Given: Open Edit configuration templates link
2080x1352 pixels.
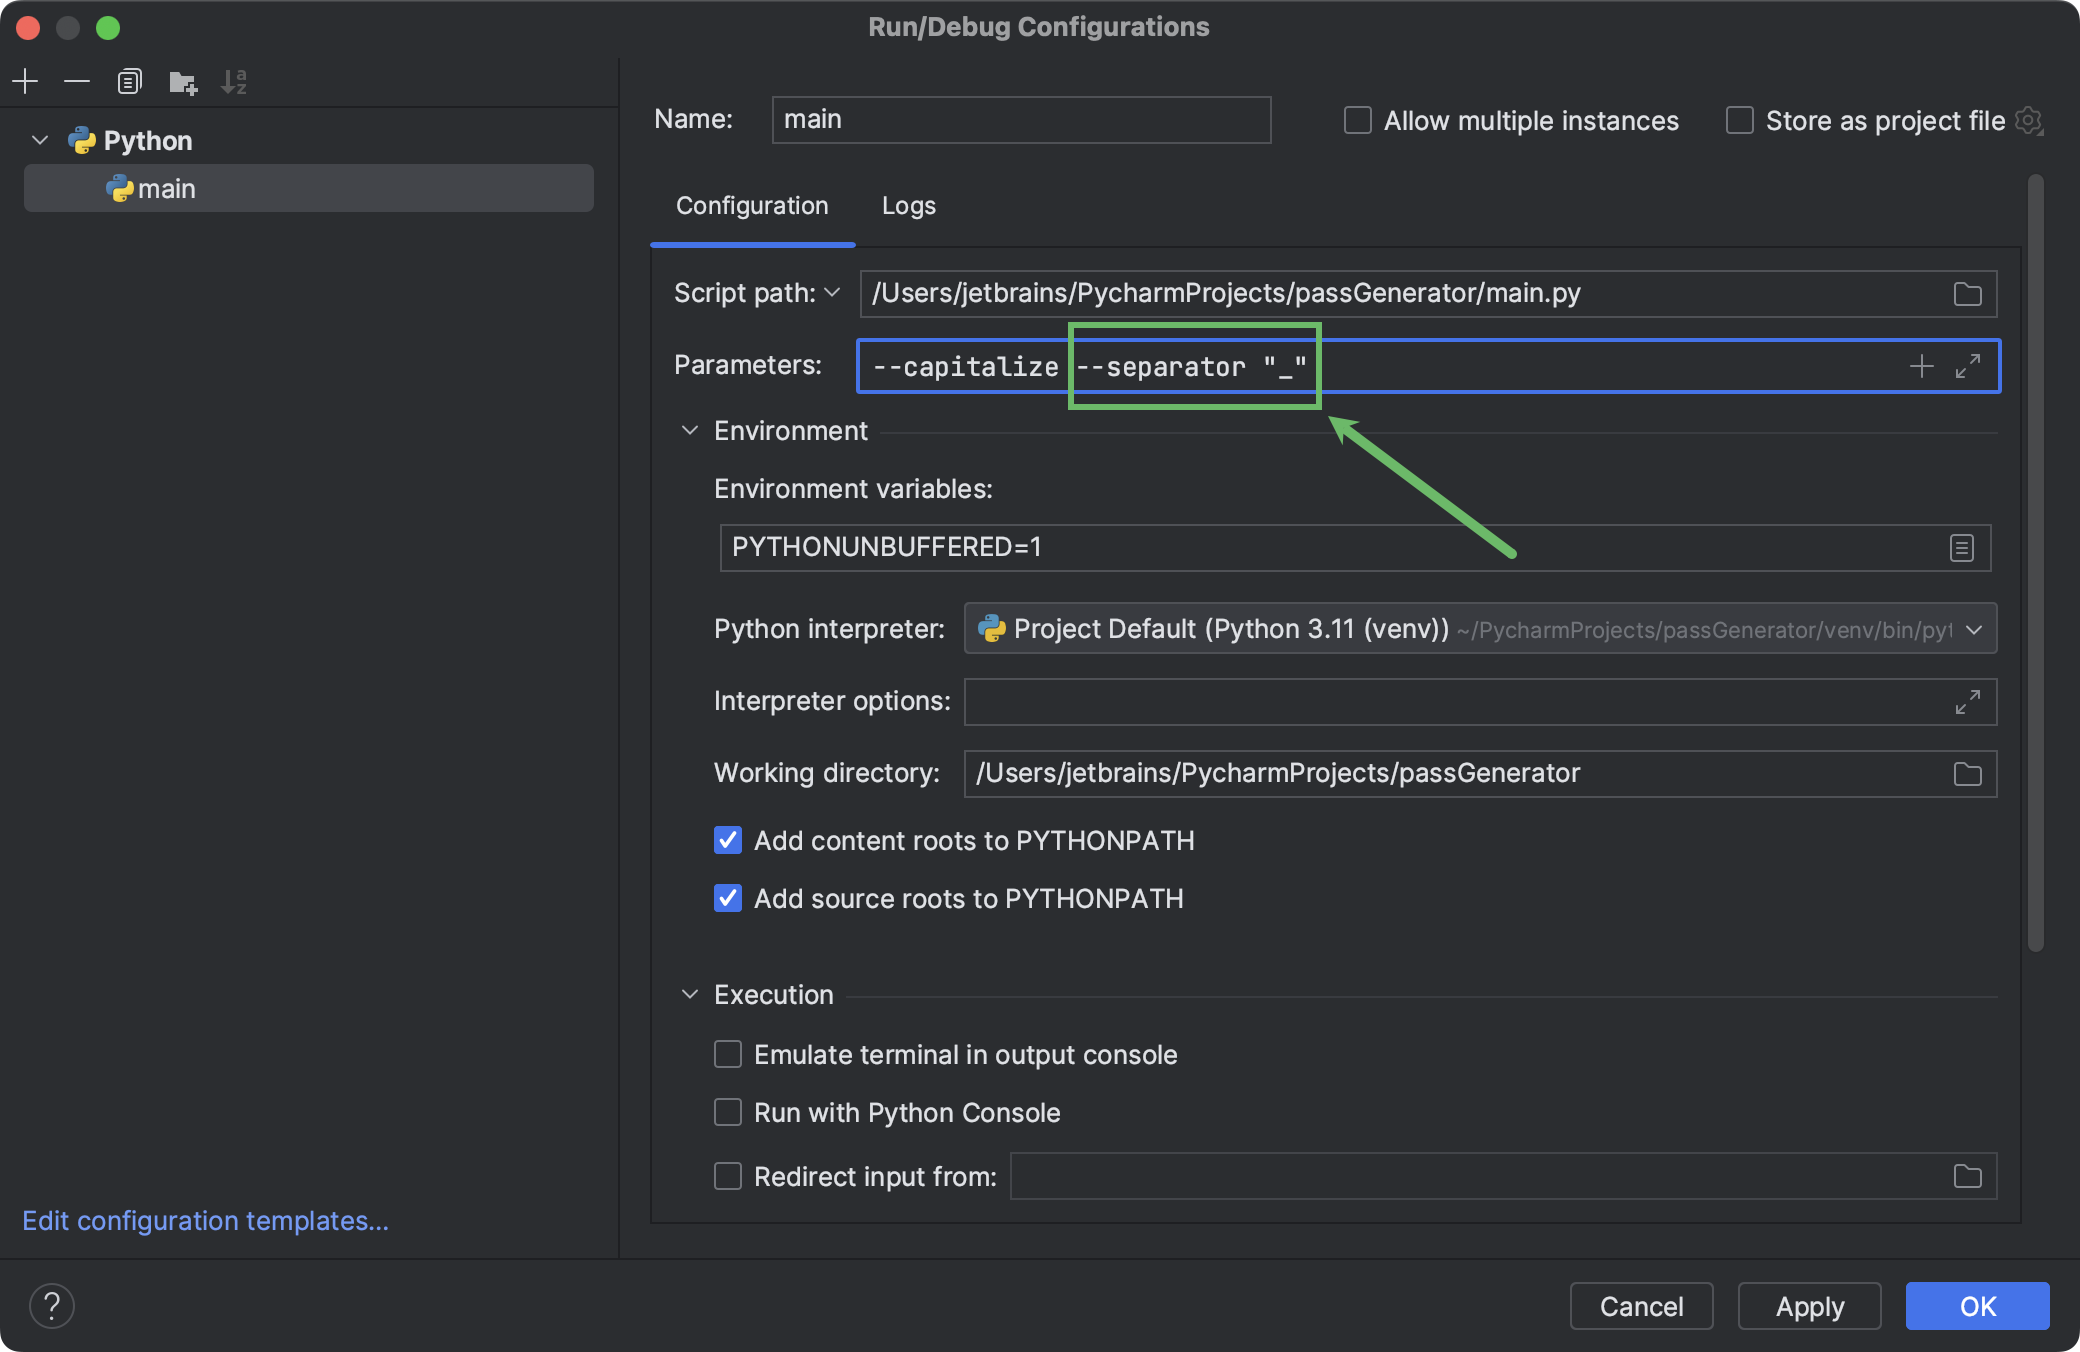Looking at the screenshot, I should pyautogui.click(x=208, y=1219).
